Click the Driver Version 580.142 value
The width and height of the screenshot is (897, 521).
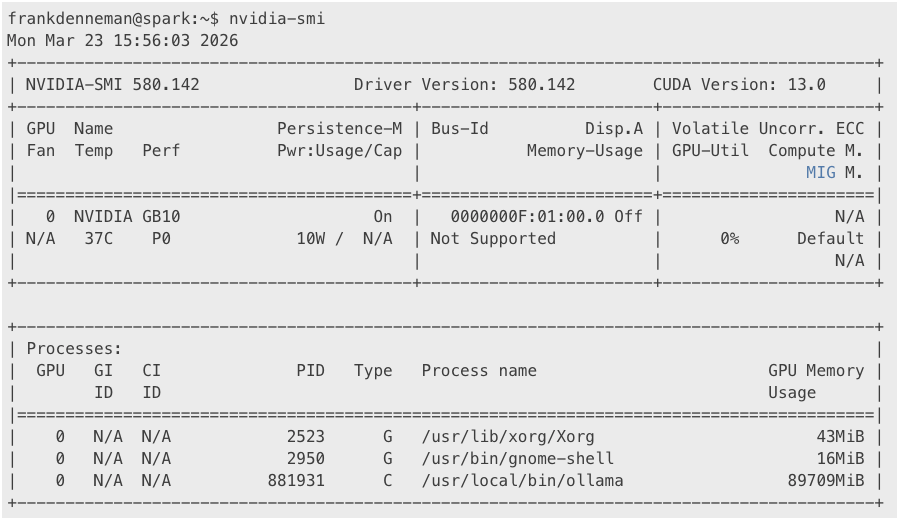coord(542,84)
